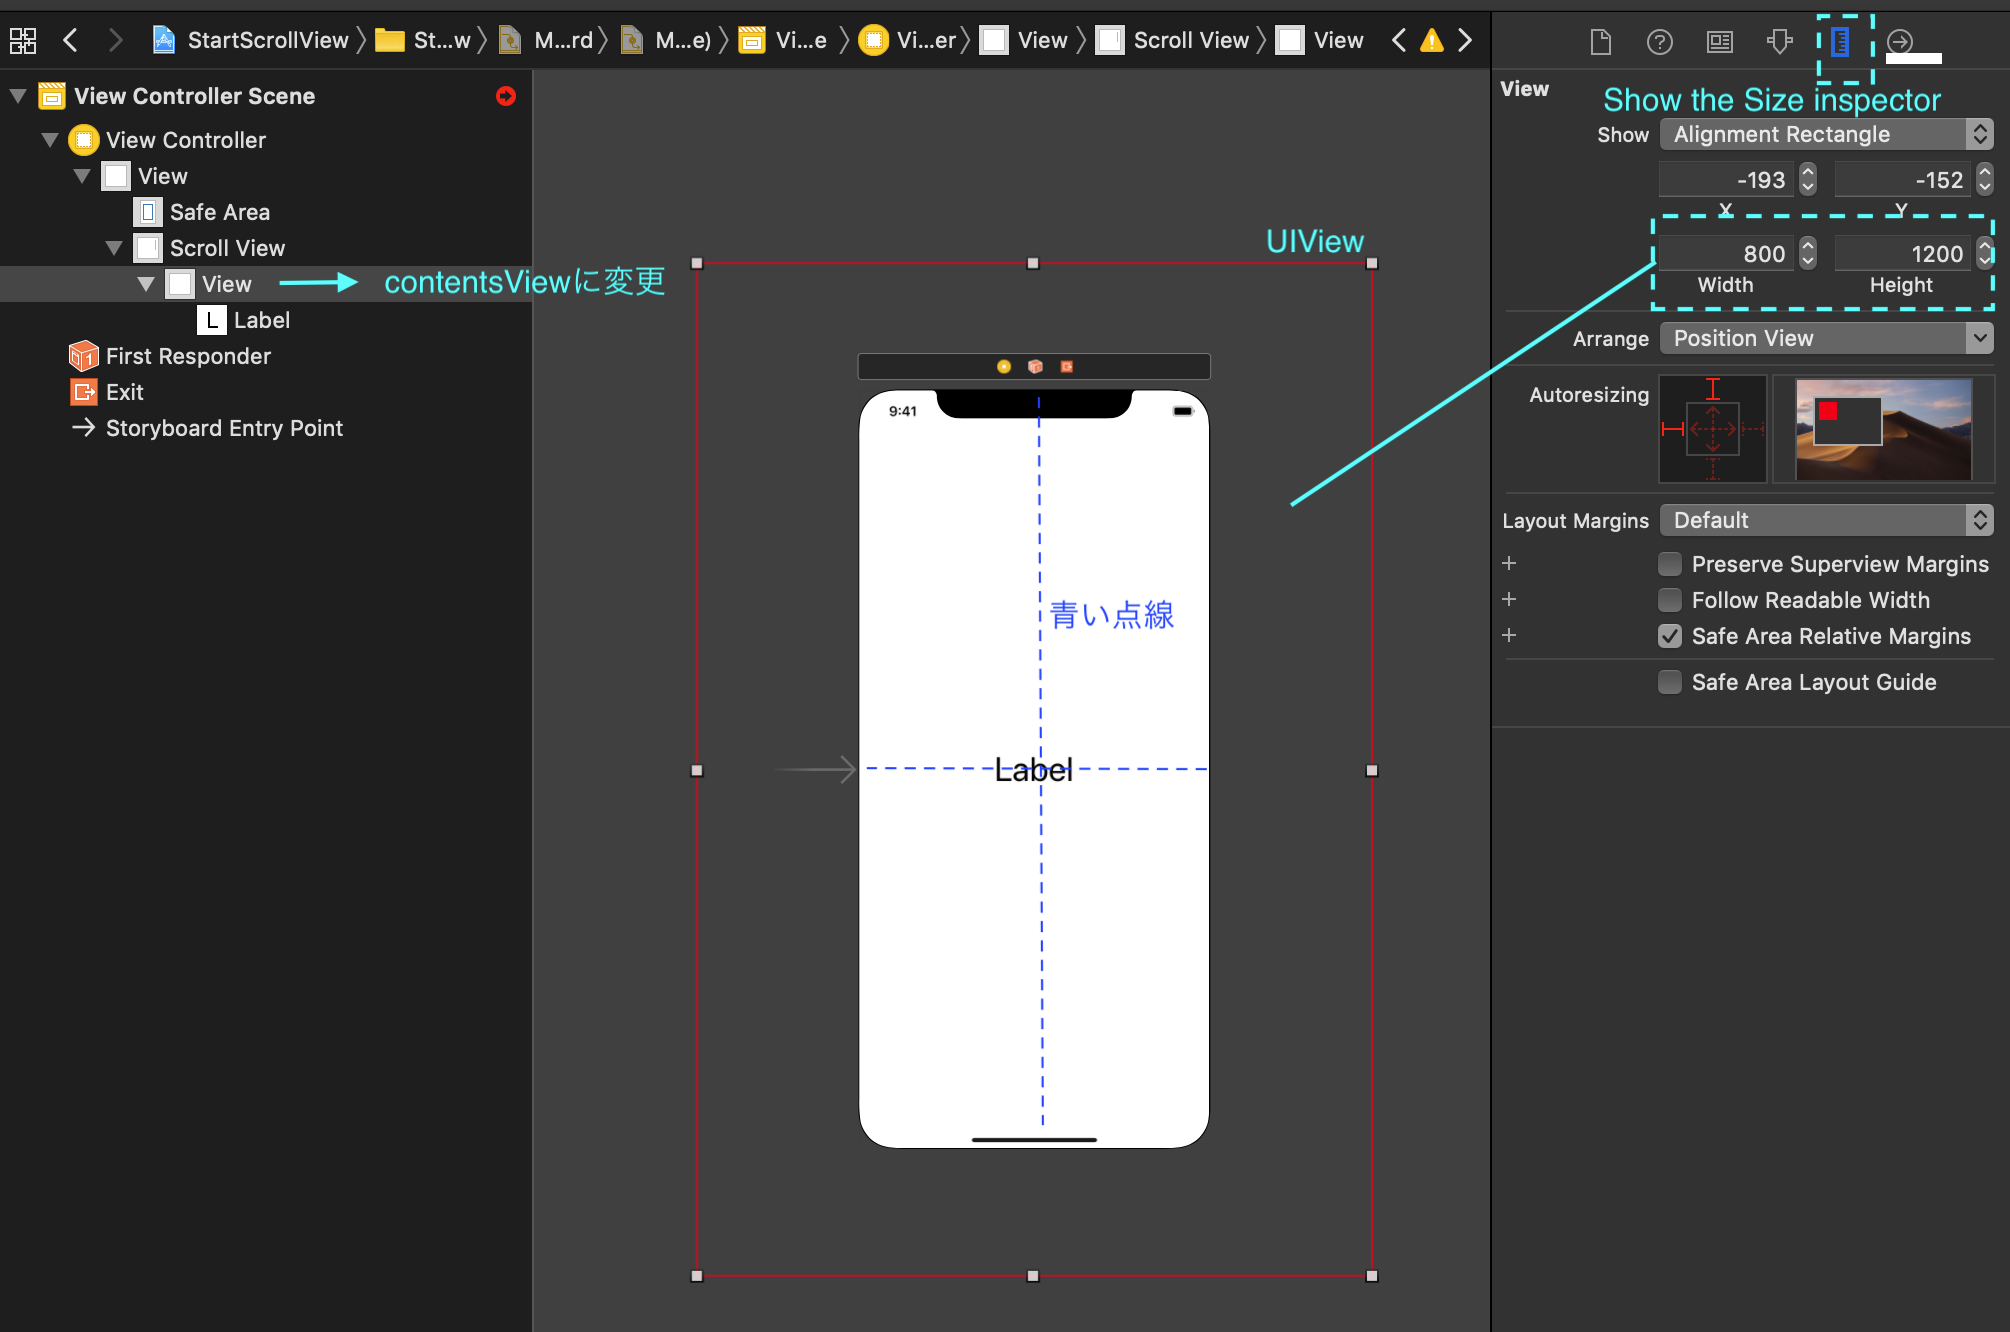The height and width of the screenshot is (1332, 2010).
Task: Click Scroll View in the breadcrumb path
Action: 1190,40
